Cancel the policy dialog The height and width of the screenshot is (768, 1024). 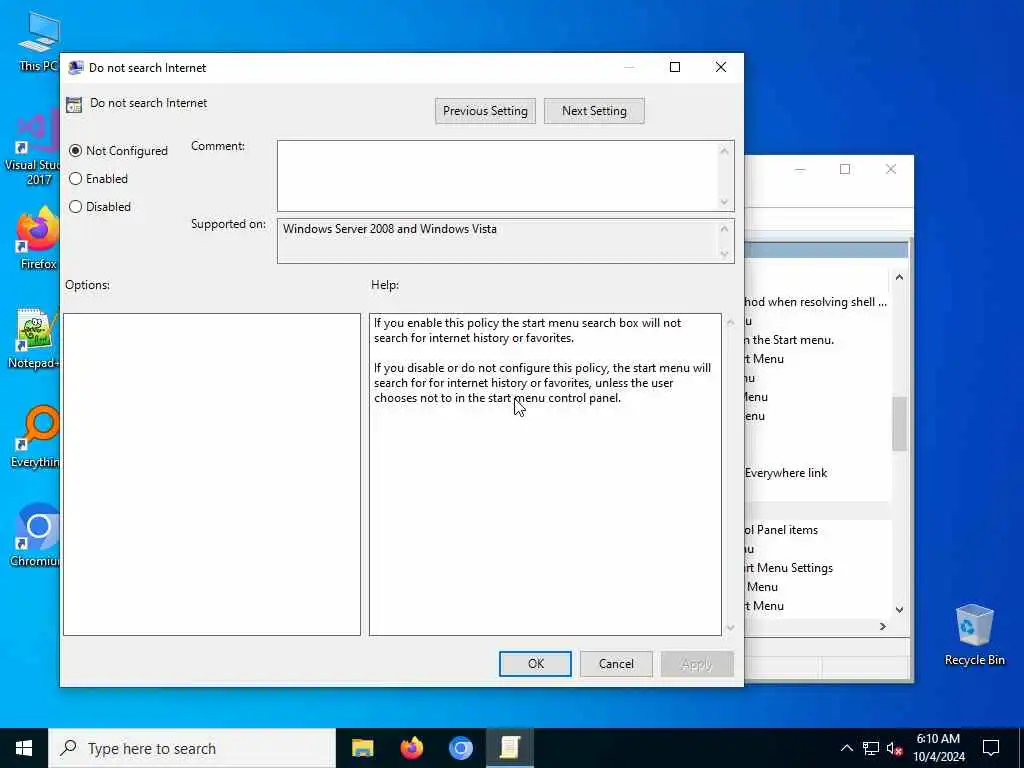coord(616,664)
